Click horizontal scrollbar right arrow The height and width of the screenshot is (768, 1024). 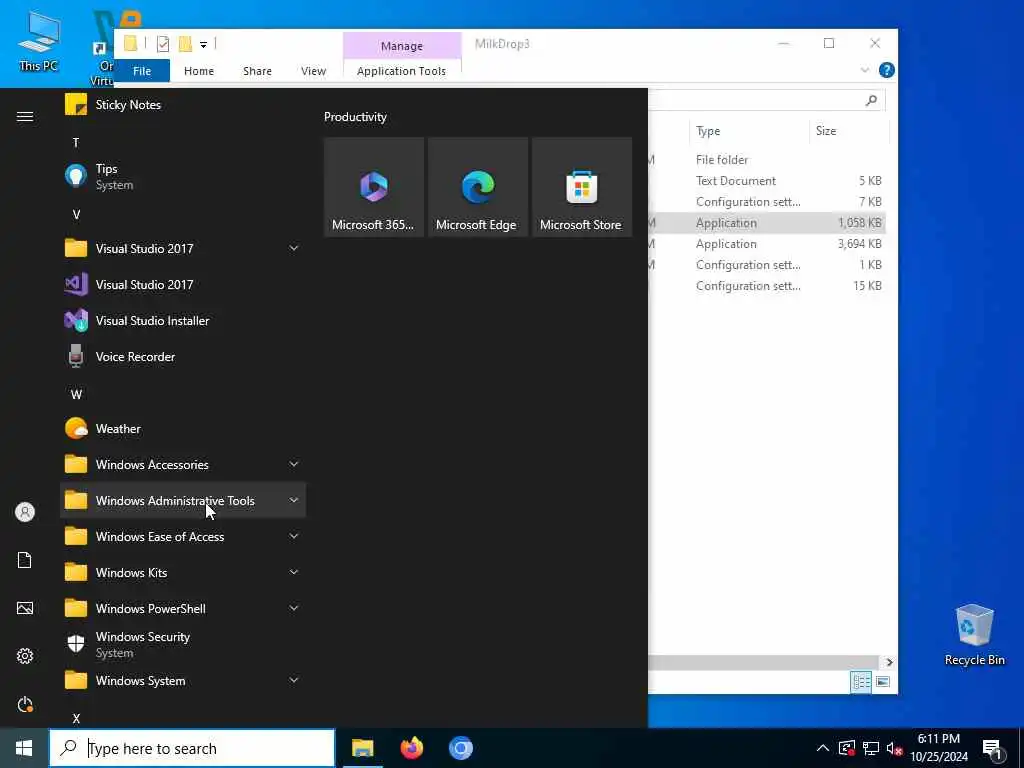(889, 662)
